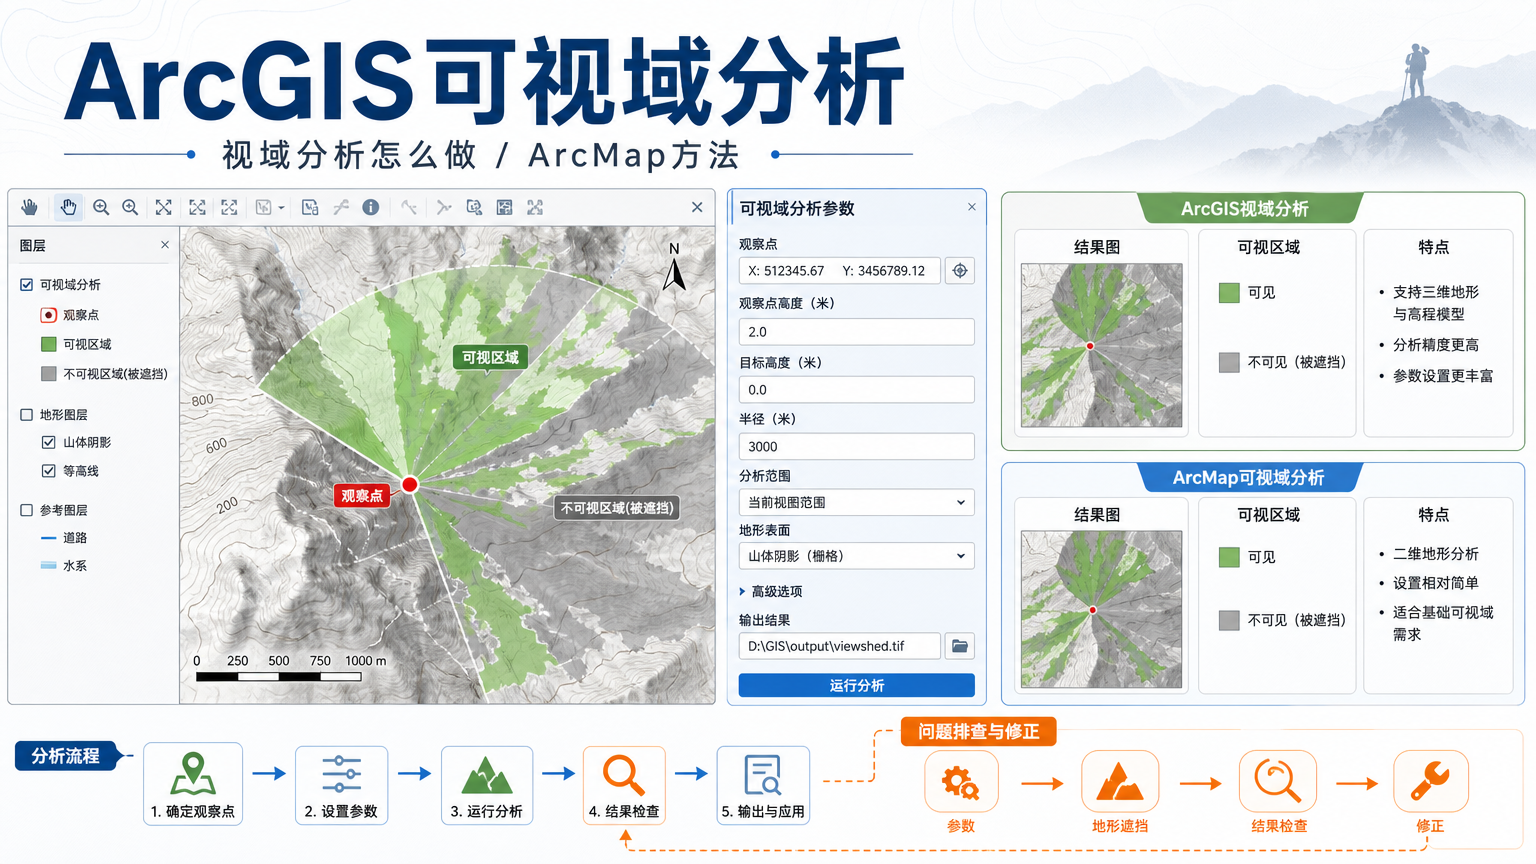Click the 分析精度更高 bullet text
Image resolution: width=1536 pixels, height=864 pixels.
click(1435, 345)
